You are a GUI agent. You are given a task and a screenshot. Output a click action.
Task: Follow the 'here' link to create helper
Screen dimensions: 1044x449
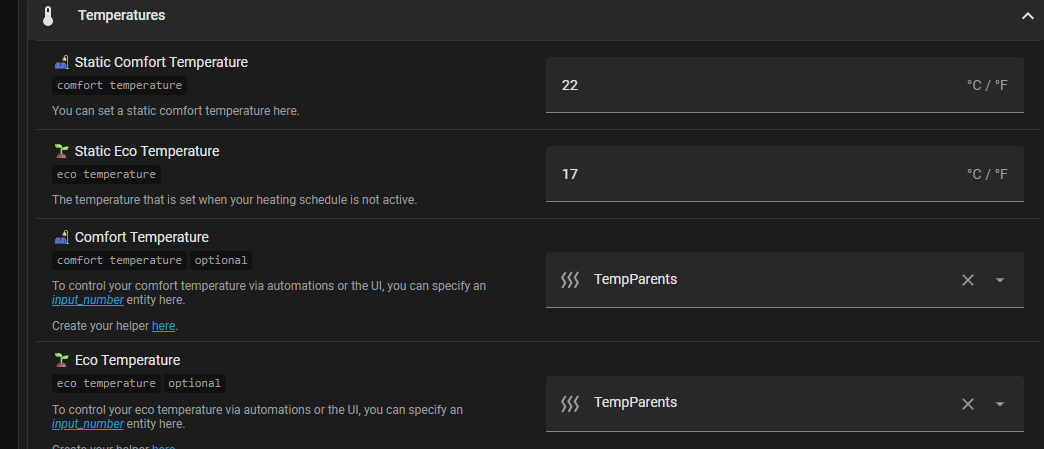click(x=163, y=326)
